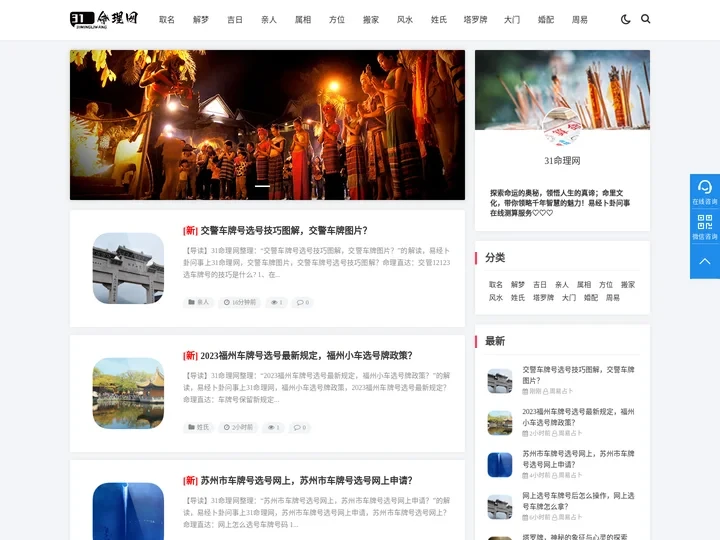
Task: Open 最新 entry 2023福州车牌号选号最新规定
Action: click(578, 417)
